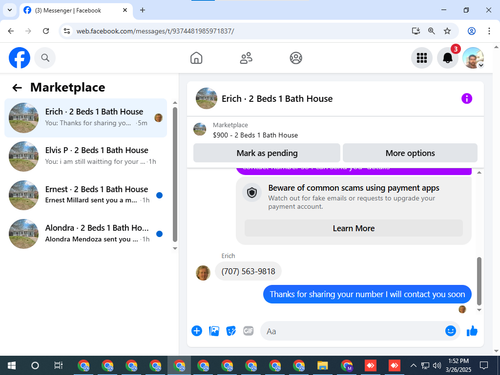
Task: Click the install app icon in address bar
Action: tap(415, 31)
